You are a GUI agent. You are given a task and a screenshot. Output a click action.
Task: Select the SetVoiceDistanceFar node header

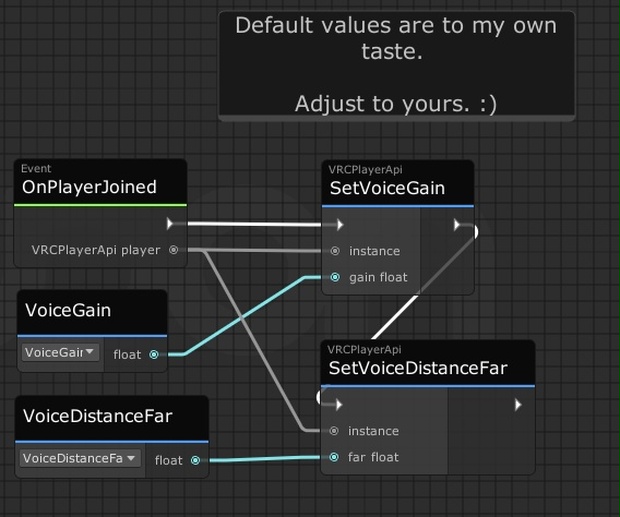(428, 363)
